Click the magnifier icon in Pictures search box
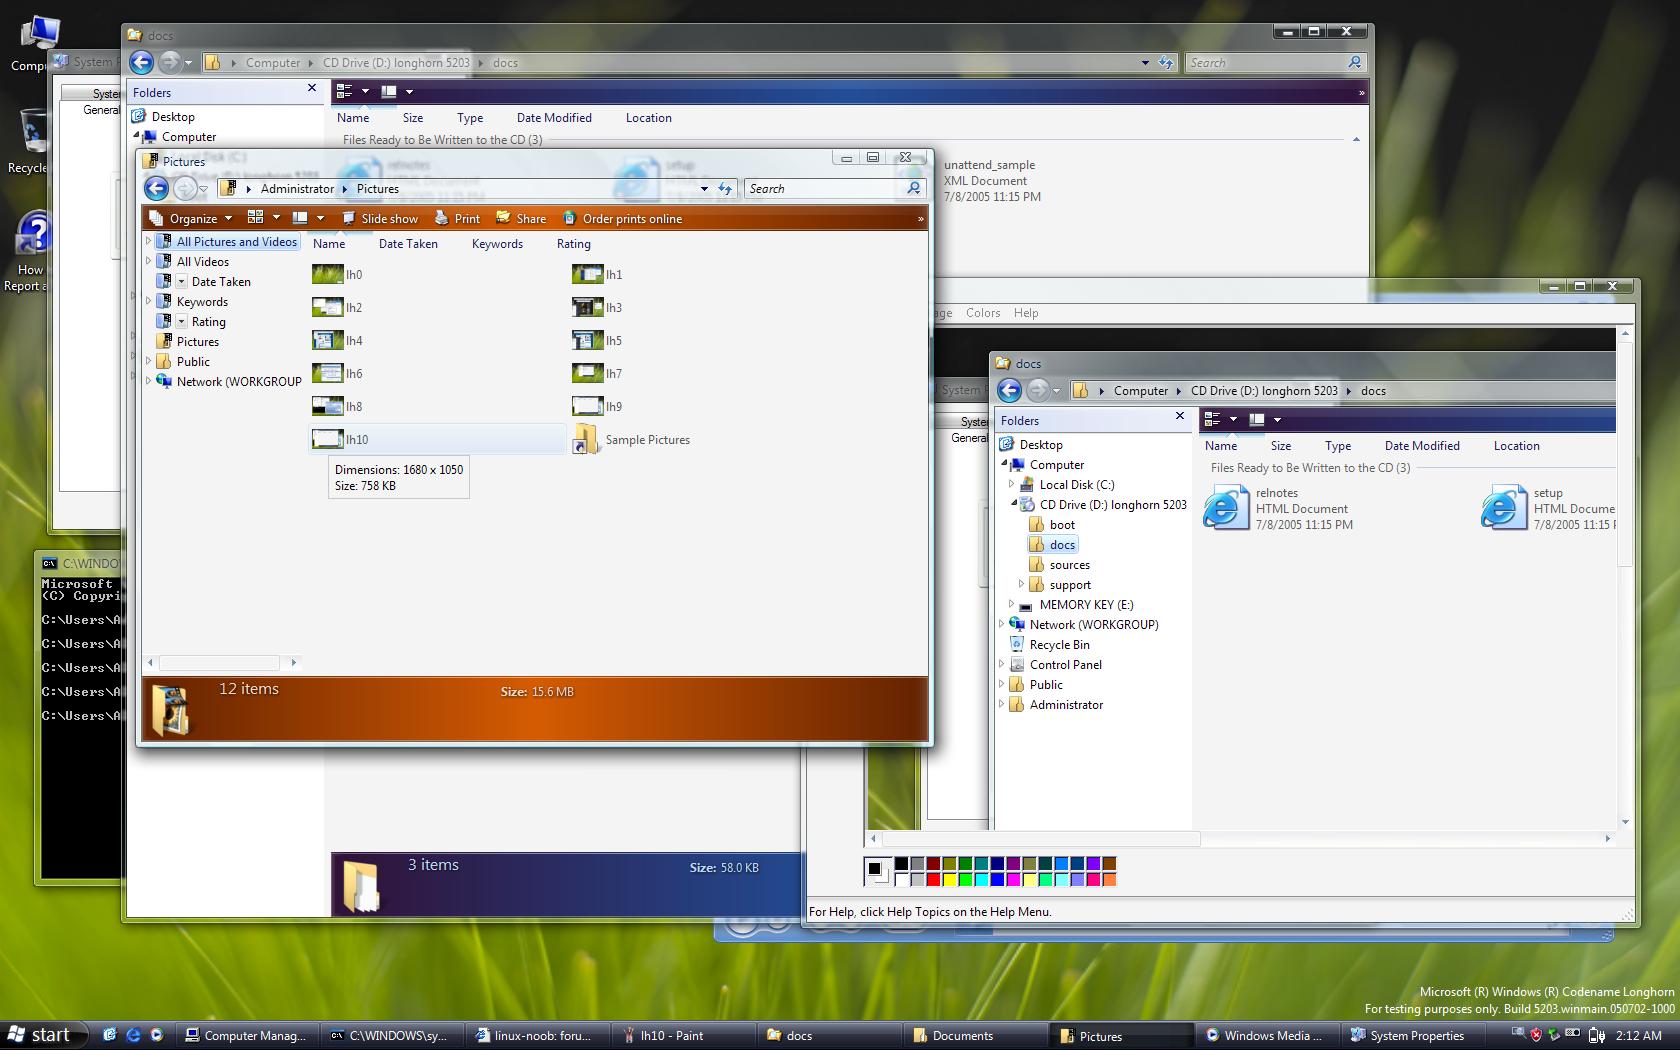 click(x=913, y=188)
